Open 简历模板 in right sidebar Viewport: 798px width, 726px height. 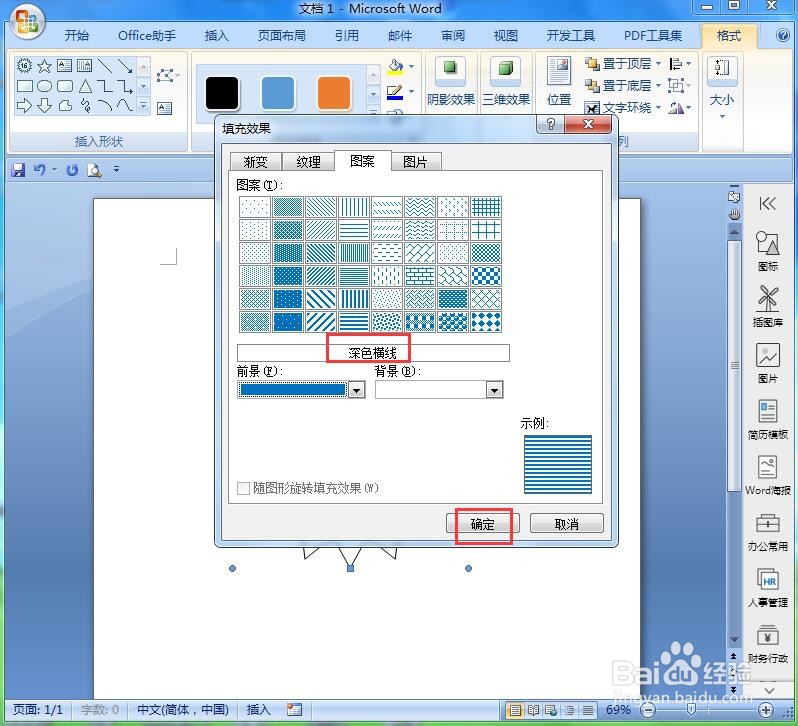click(x=767, y=419)
